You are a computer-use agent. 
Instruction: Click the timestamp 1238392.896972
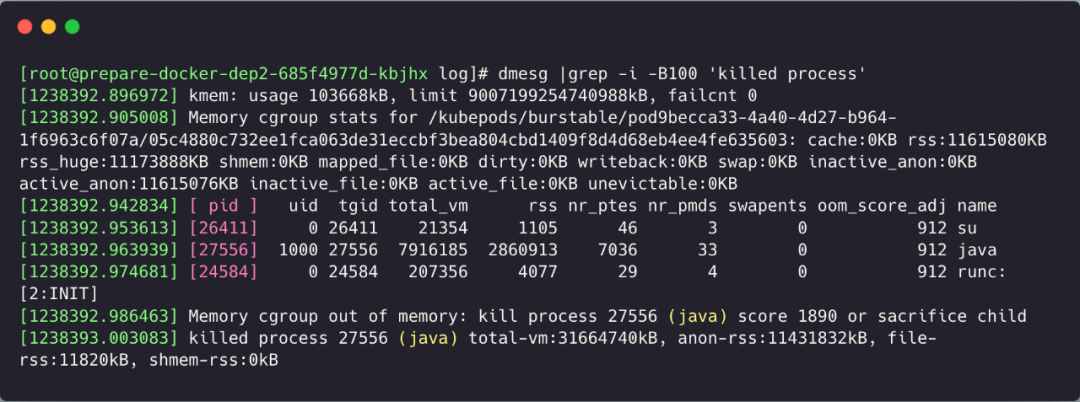pos(99,96)
